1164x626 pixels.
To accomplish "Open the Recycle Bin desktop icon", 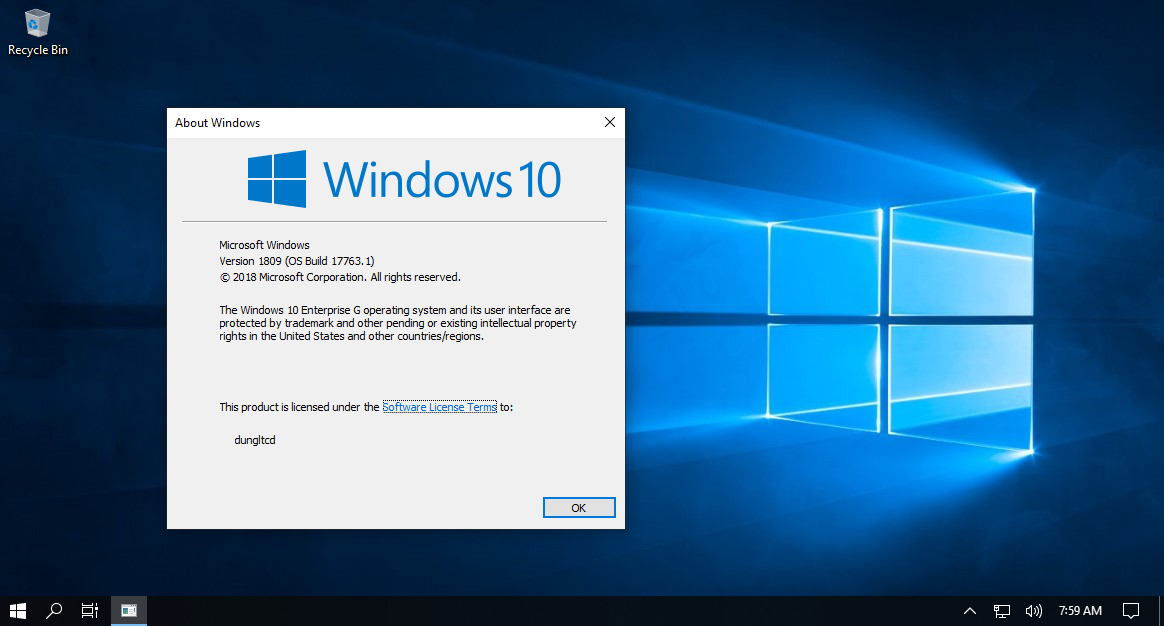I will click(37, 33).
